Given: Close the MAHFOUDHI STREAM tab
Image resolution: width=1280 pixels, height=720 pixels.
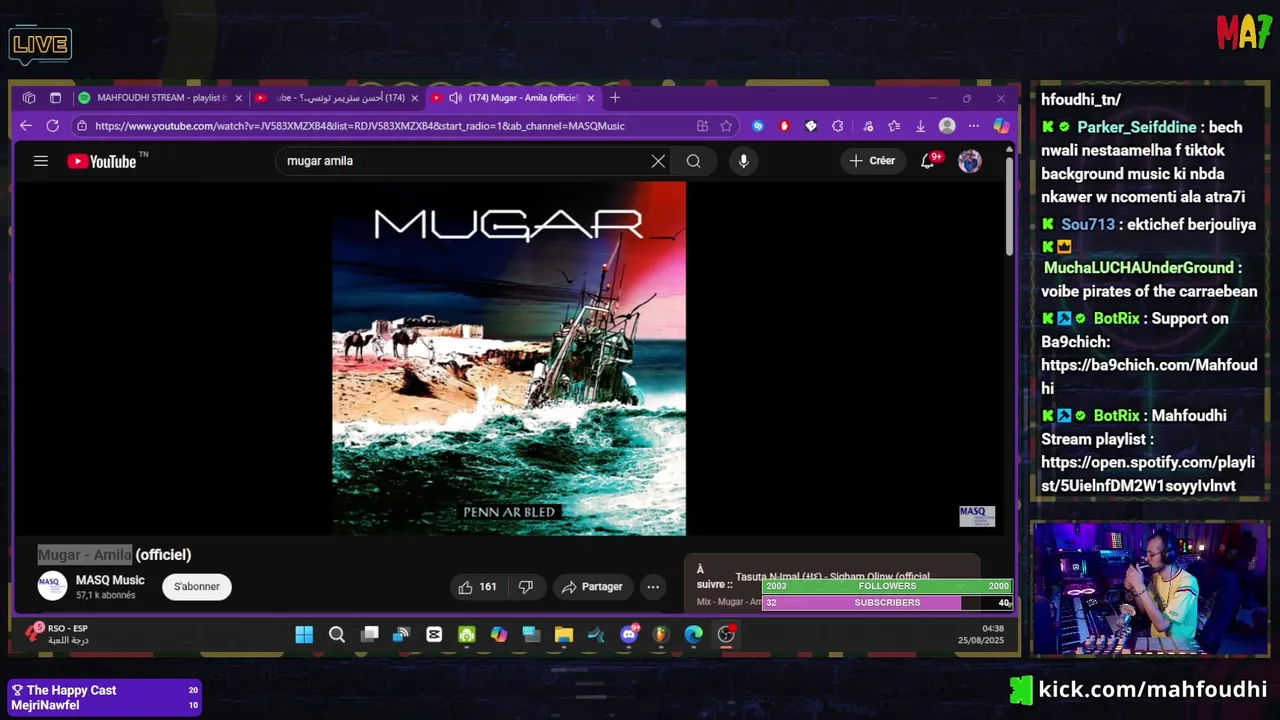Looking at the screenshot, I should tap(238, 98).
